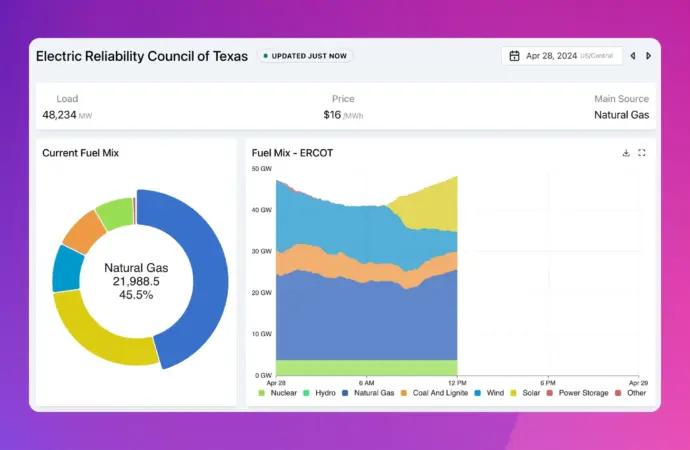Click the Updated Just Now status badge
Image resolution: width=690 pixels, height=450 pixels.
[x=305, y=56]
